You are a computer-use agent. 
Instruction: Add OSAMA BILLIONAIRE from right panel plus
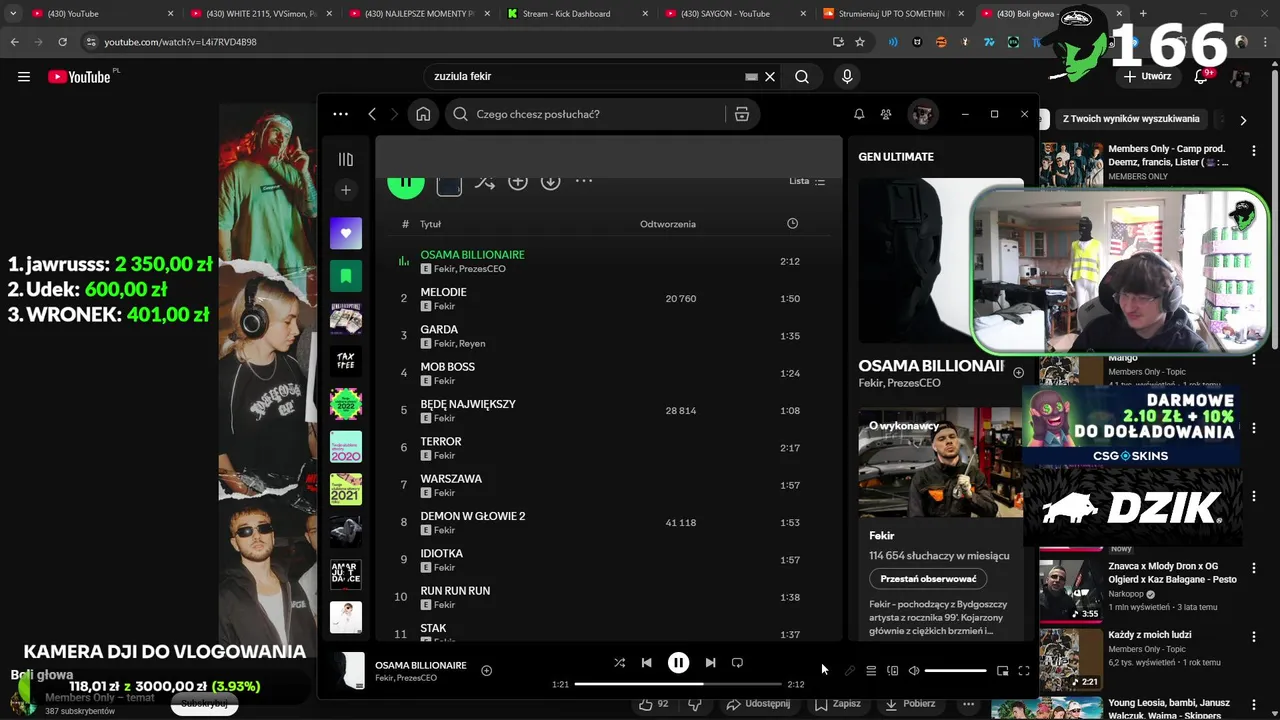click(x=1018, y=372)
